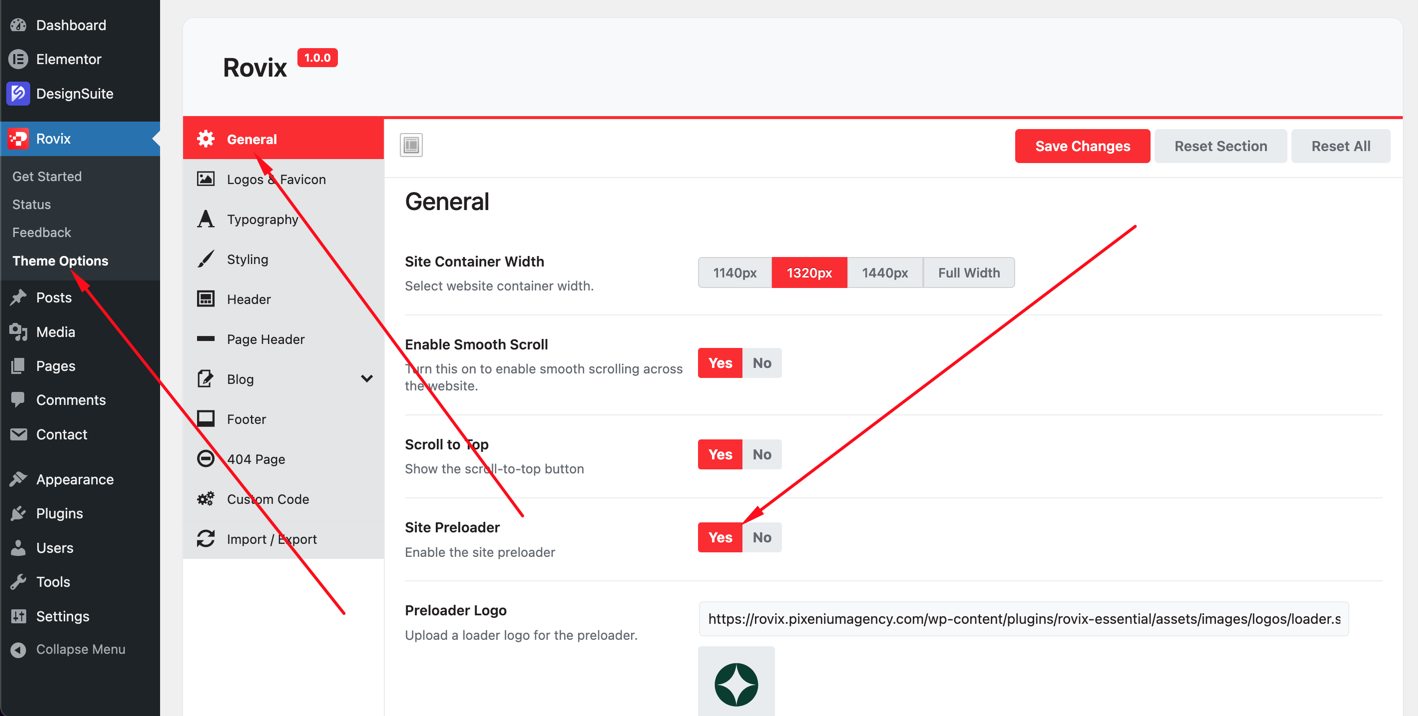Click the Pages icon in sidebar

pyautogui.click(x=18, y=366)
